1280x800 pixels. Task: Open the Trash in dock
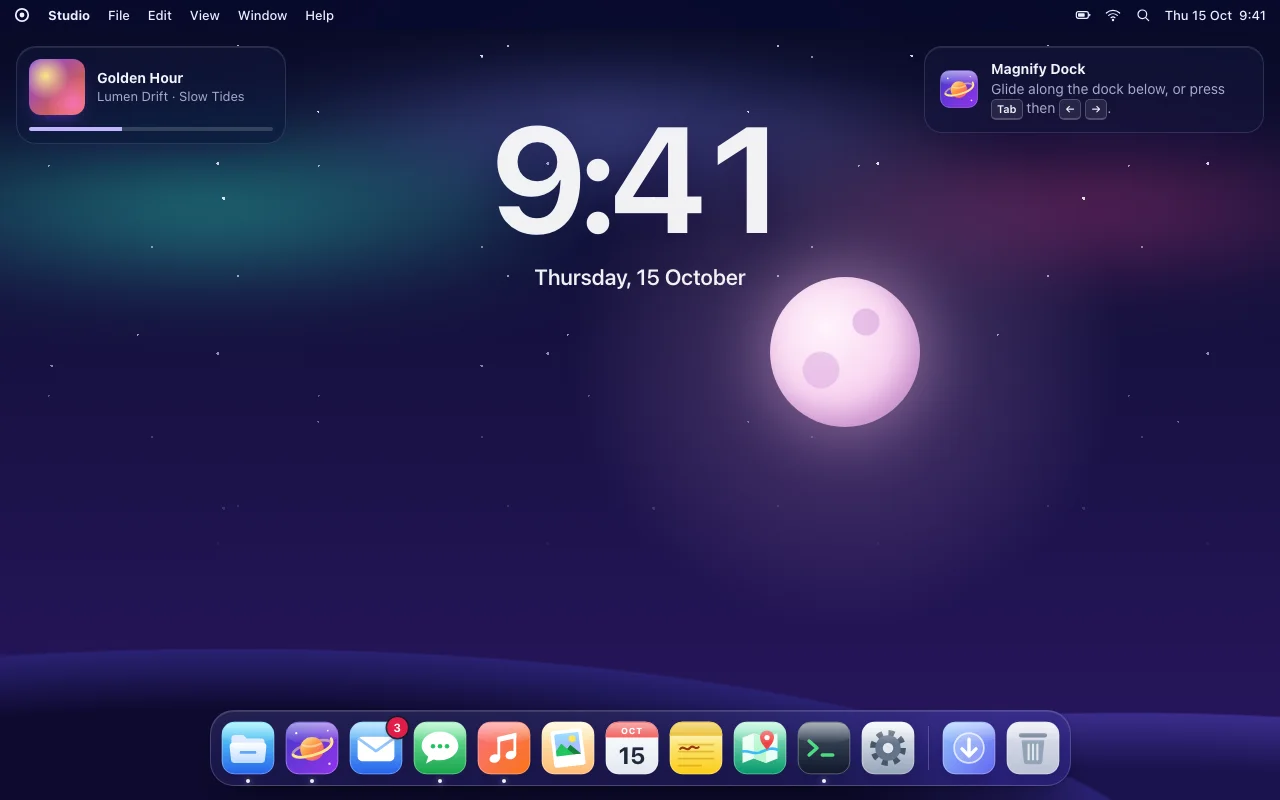click(1033, 748)
